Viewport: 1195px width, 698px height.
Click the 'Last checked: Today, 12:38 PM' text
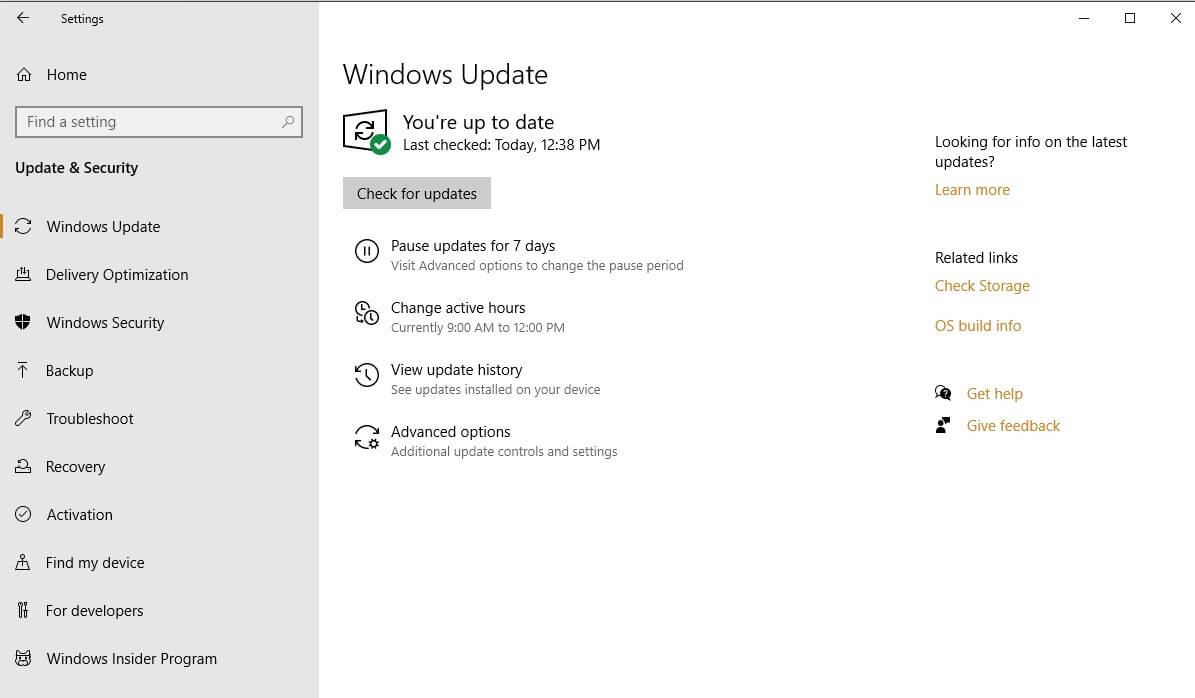tap(501, 145)
